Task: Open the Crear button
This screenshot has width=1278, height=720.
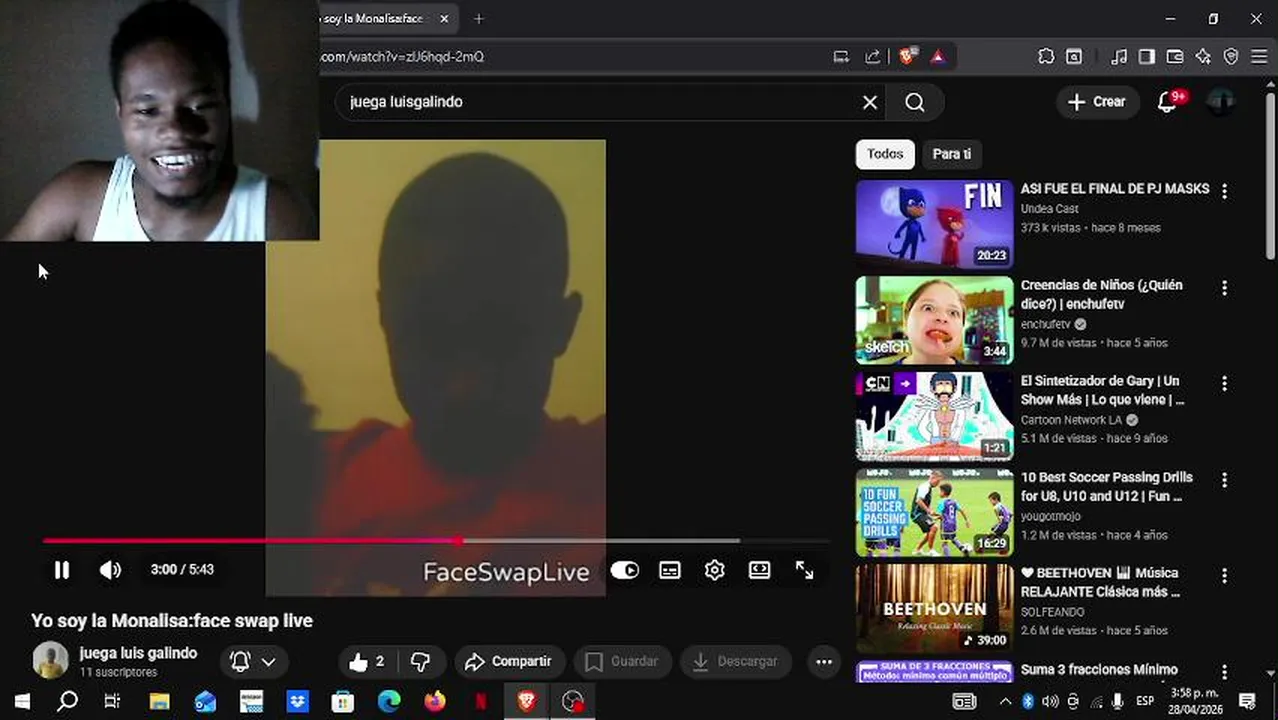Action: (x=1097, y=102)
